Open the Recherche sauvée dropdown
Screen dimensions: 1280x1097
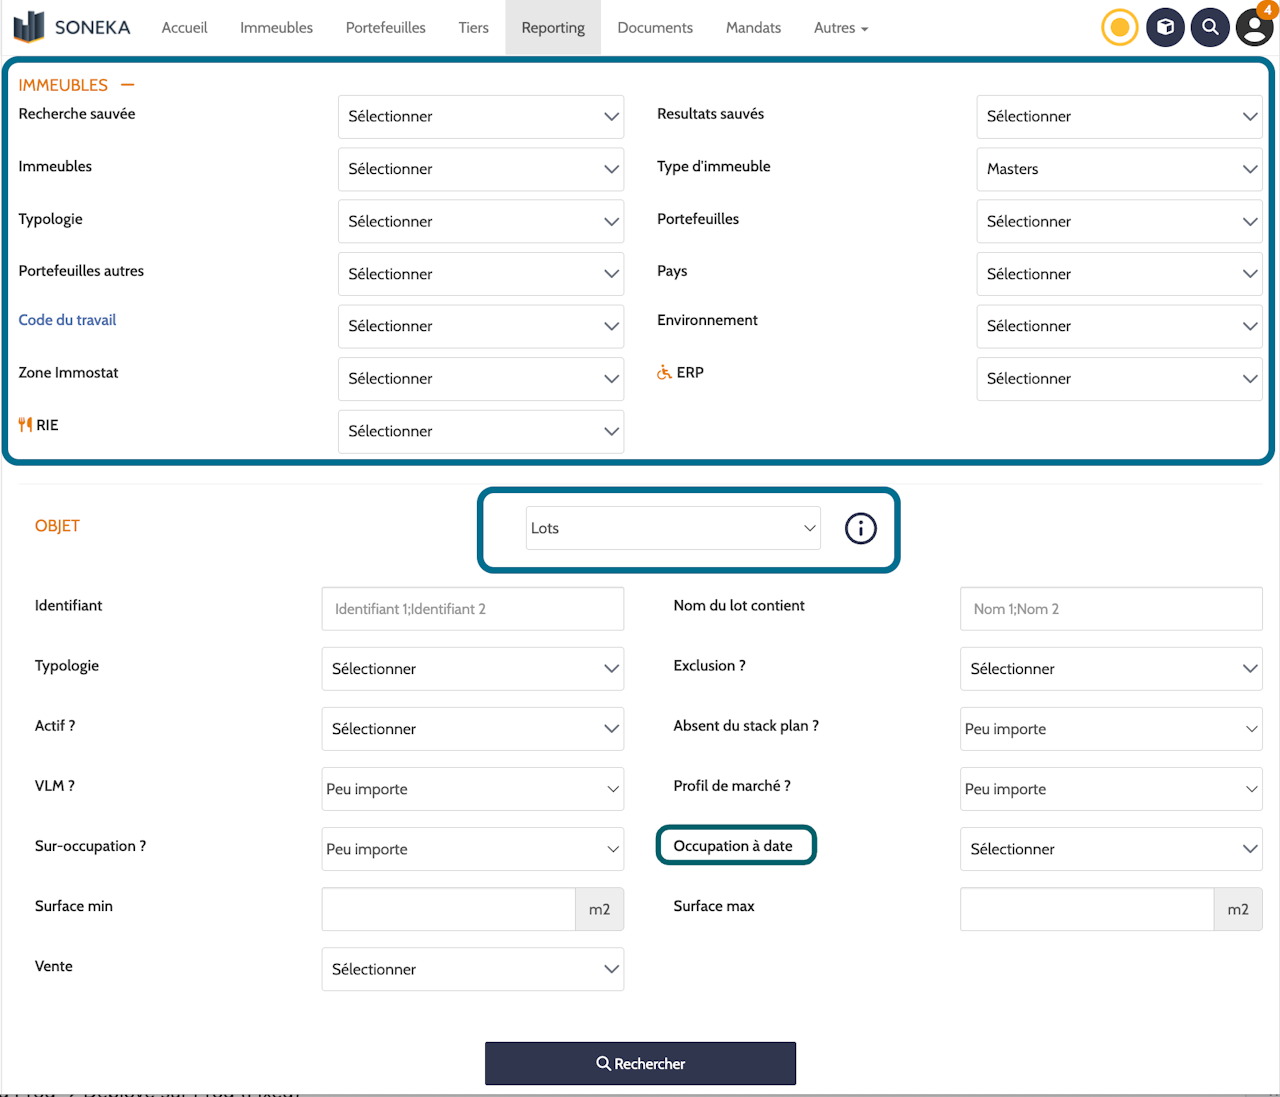click(481, 117)
